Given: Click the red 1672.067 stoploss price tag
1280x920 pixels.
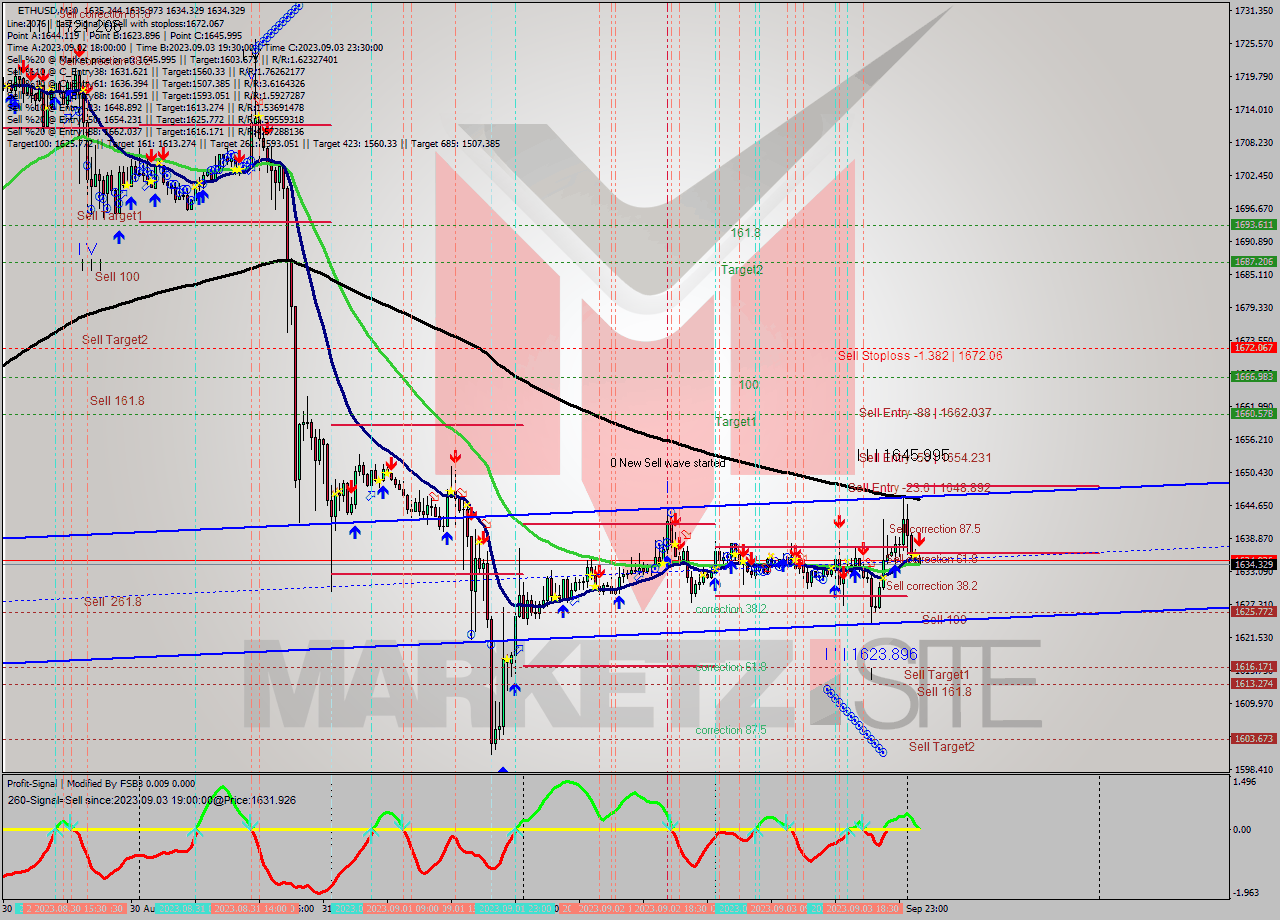Looking at the screenshot, I should click(x=1253, y=348).
